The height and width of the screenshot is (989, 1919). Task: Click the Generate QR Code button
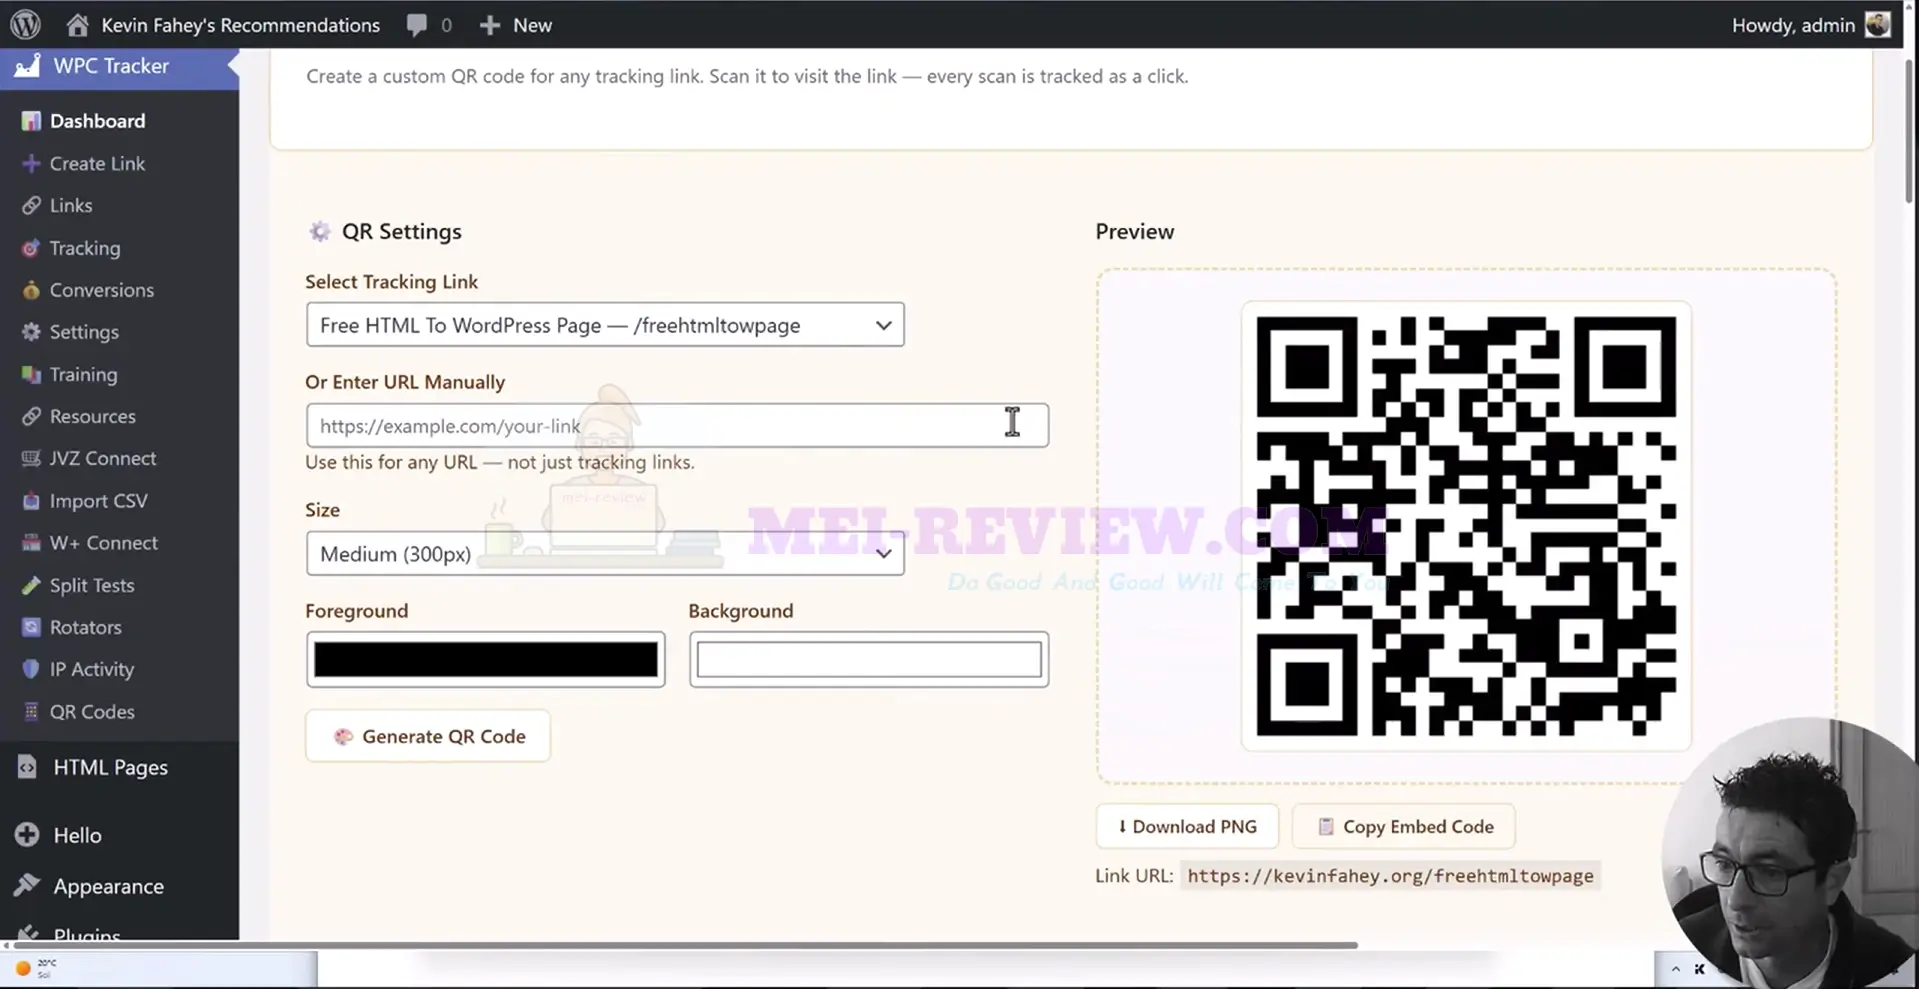(428, 736)
